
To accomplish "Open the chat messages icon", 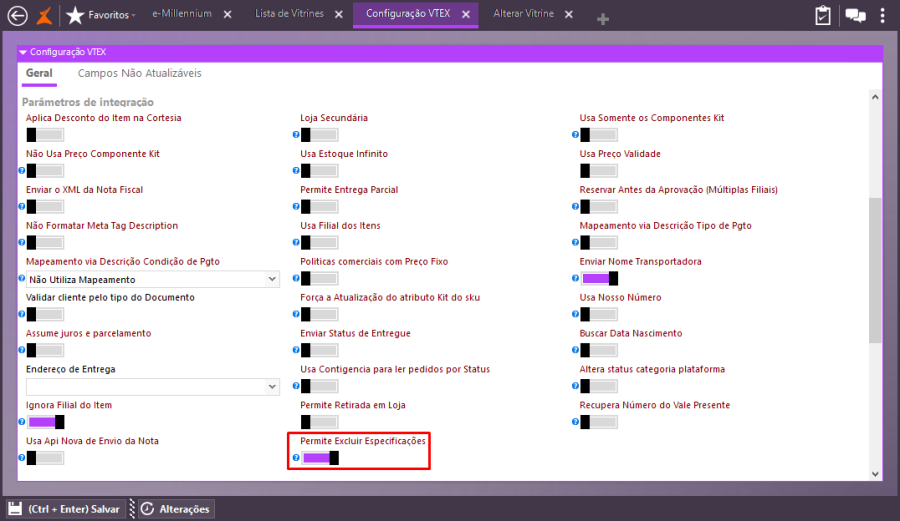I will click(x=855, y=15).
